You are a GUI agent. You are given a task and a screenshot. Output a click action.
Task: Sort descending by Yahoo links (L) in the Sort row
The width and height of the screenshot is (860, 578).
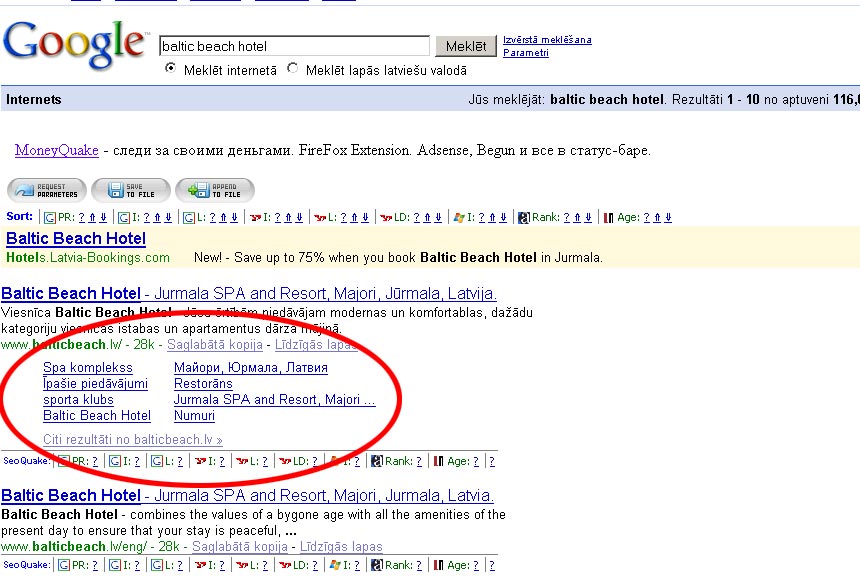(365, 218)
